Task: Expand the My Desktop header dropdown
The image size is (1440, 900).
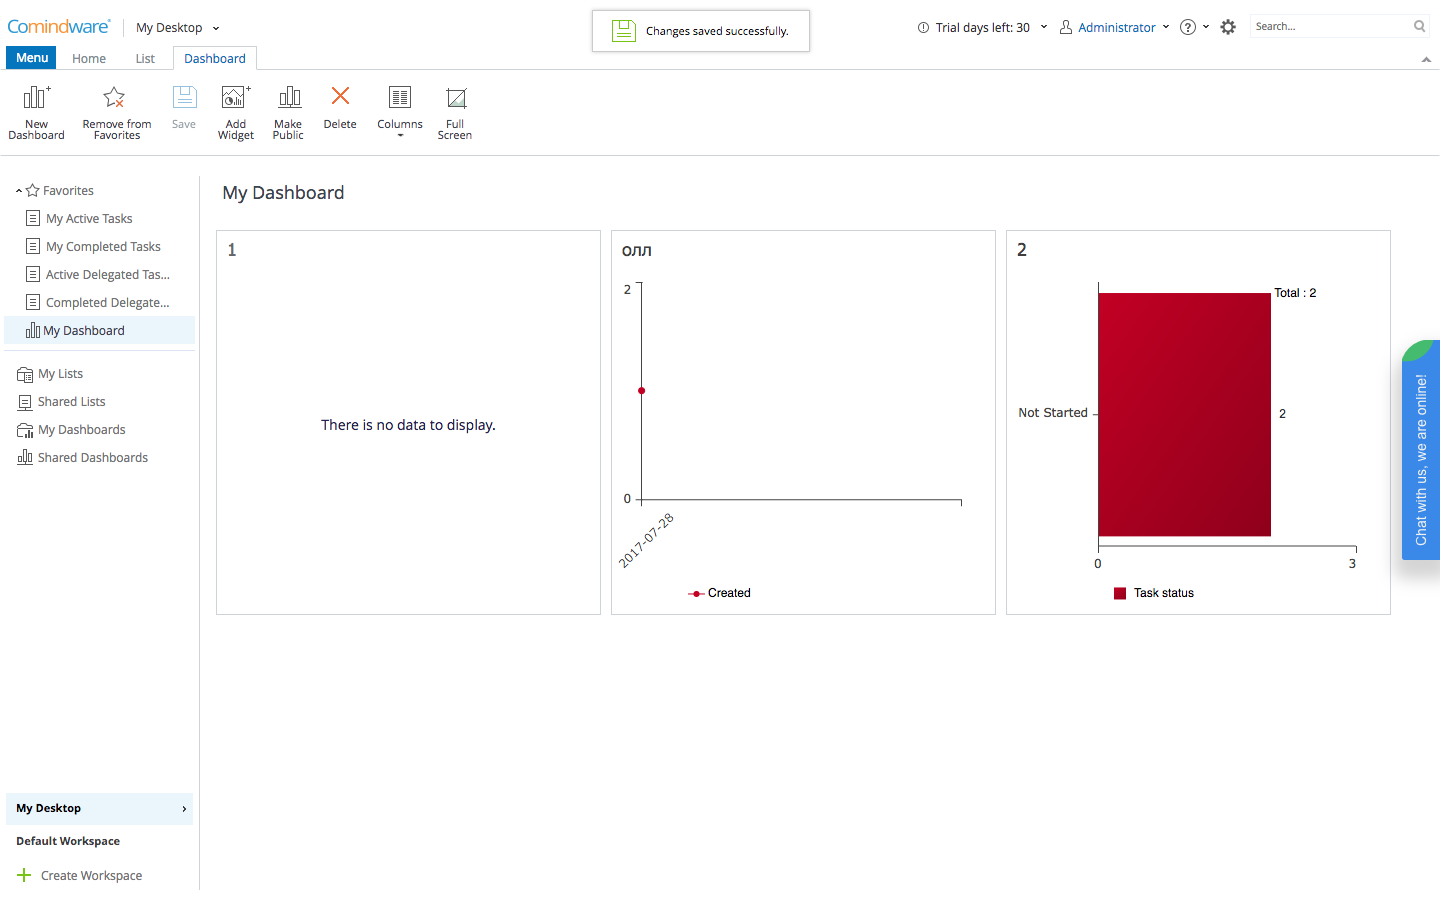Action: coord(178,28)
